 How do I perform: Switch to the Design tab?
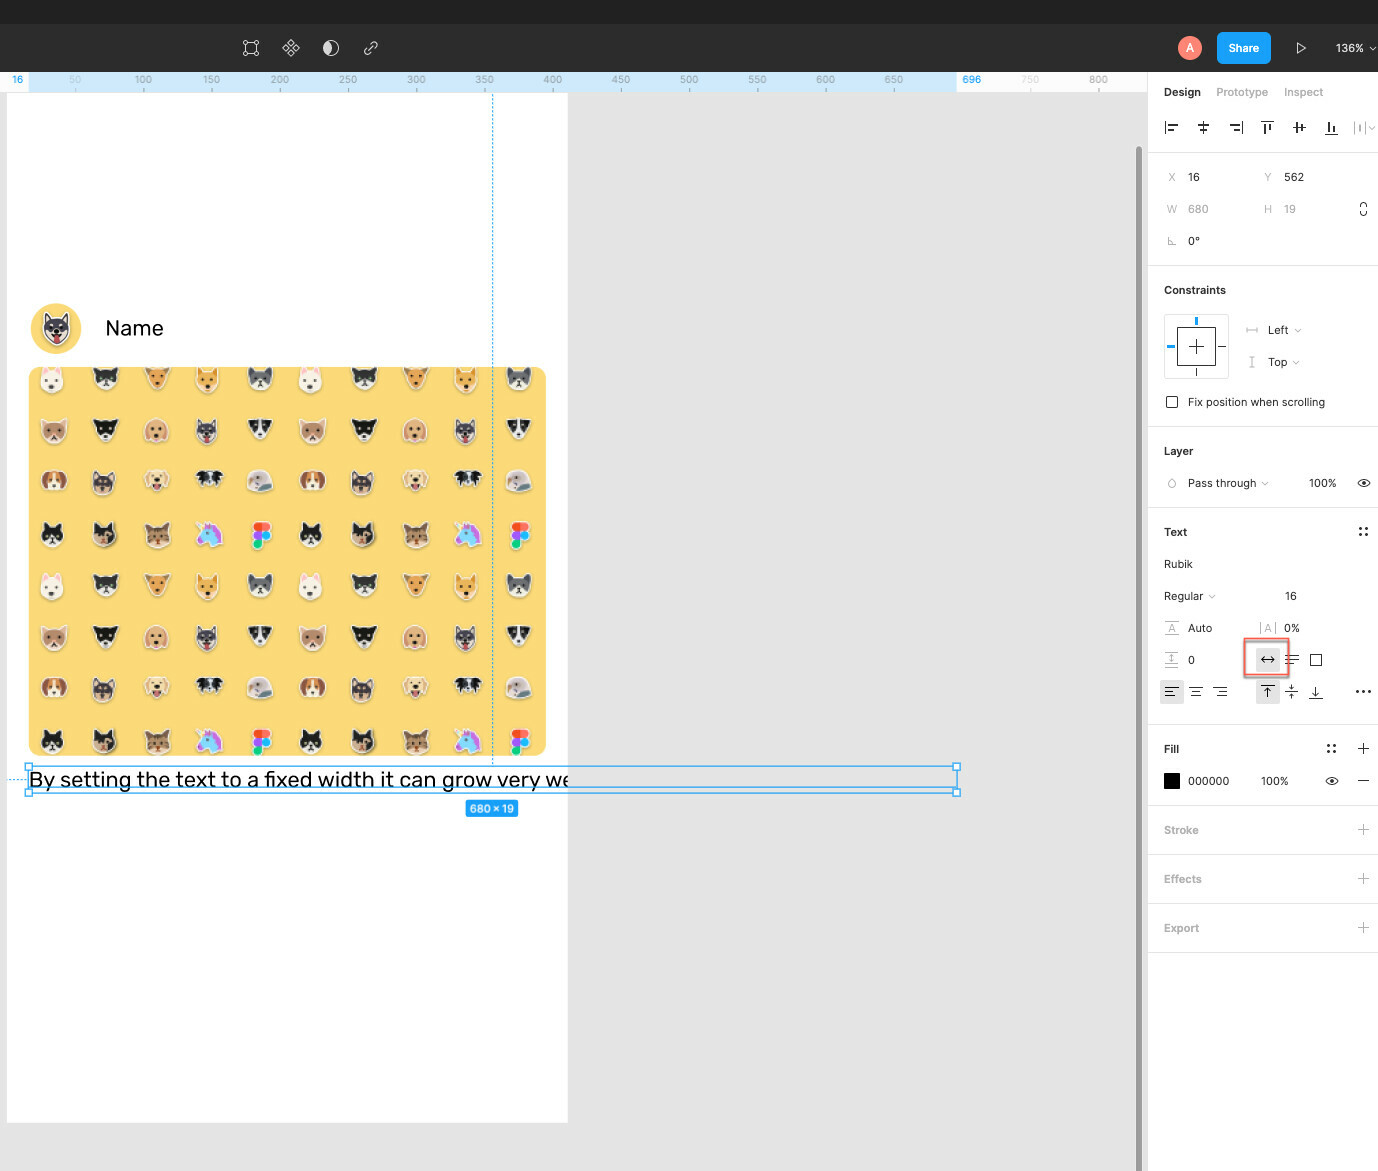click(x=1182, y=92)
